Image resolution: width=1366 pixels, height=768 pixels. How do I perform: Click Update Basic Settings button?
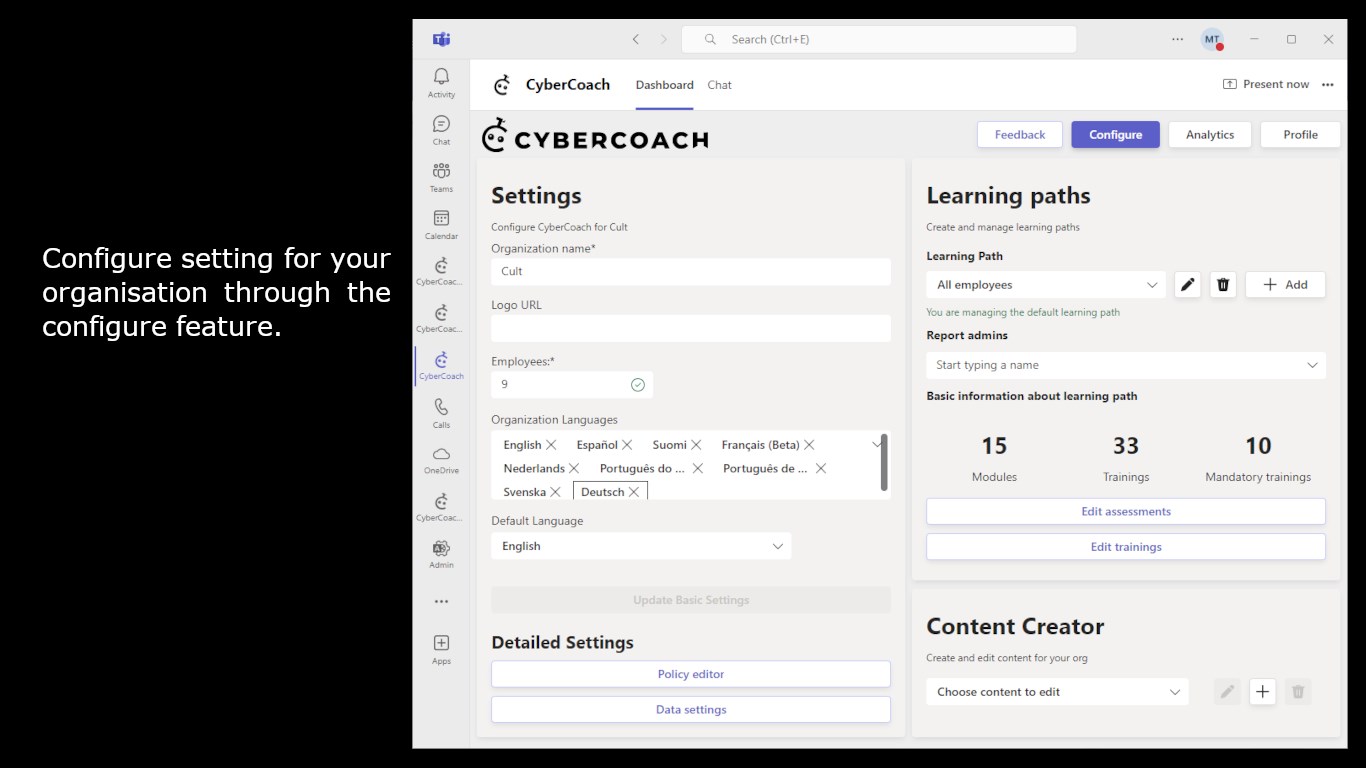[x=691, y=600]
